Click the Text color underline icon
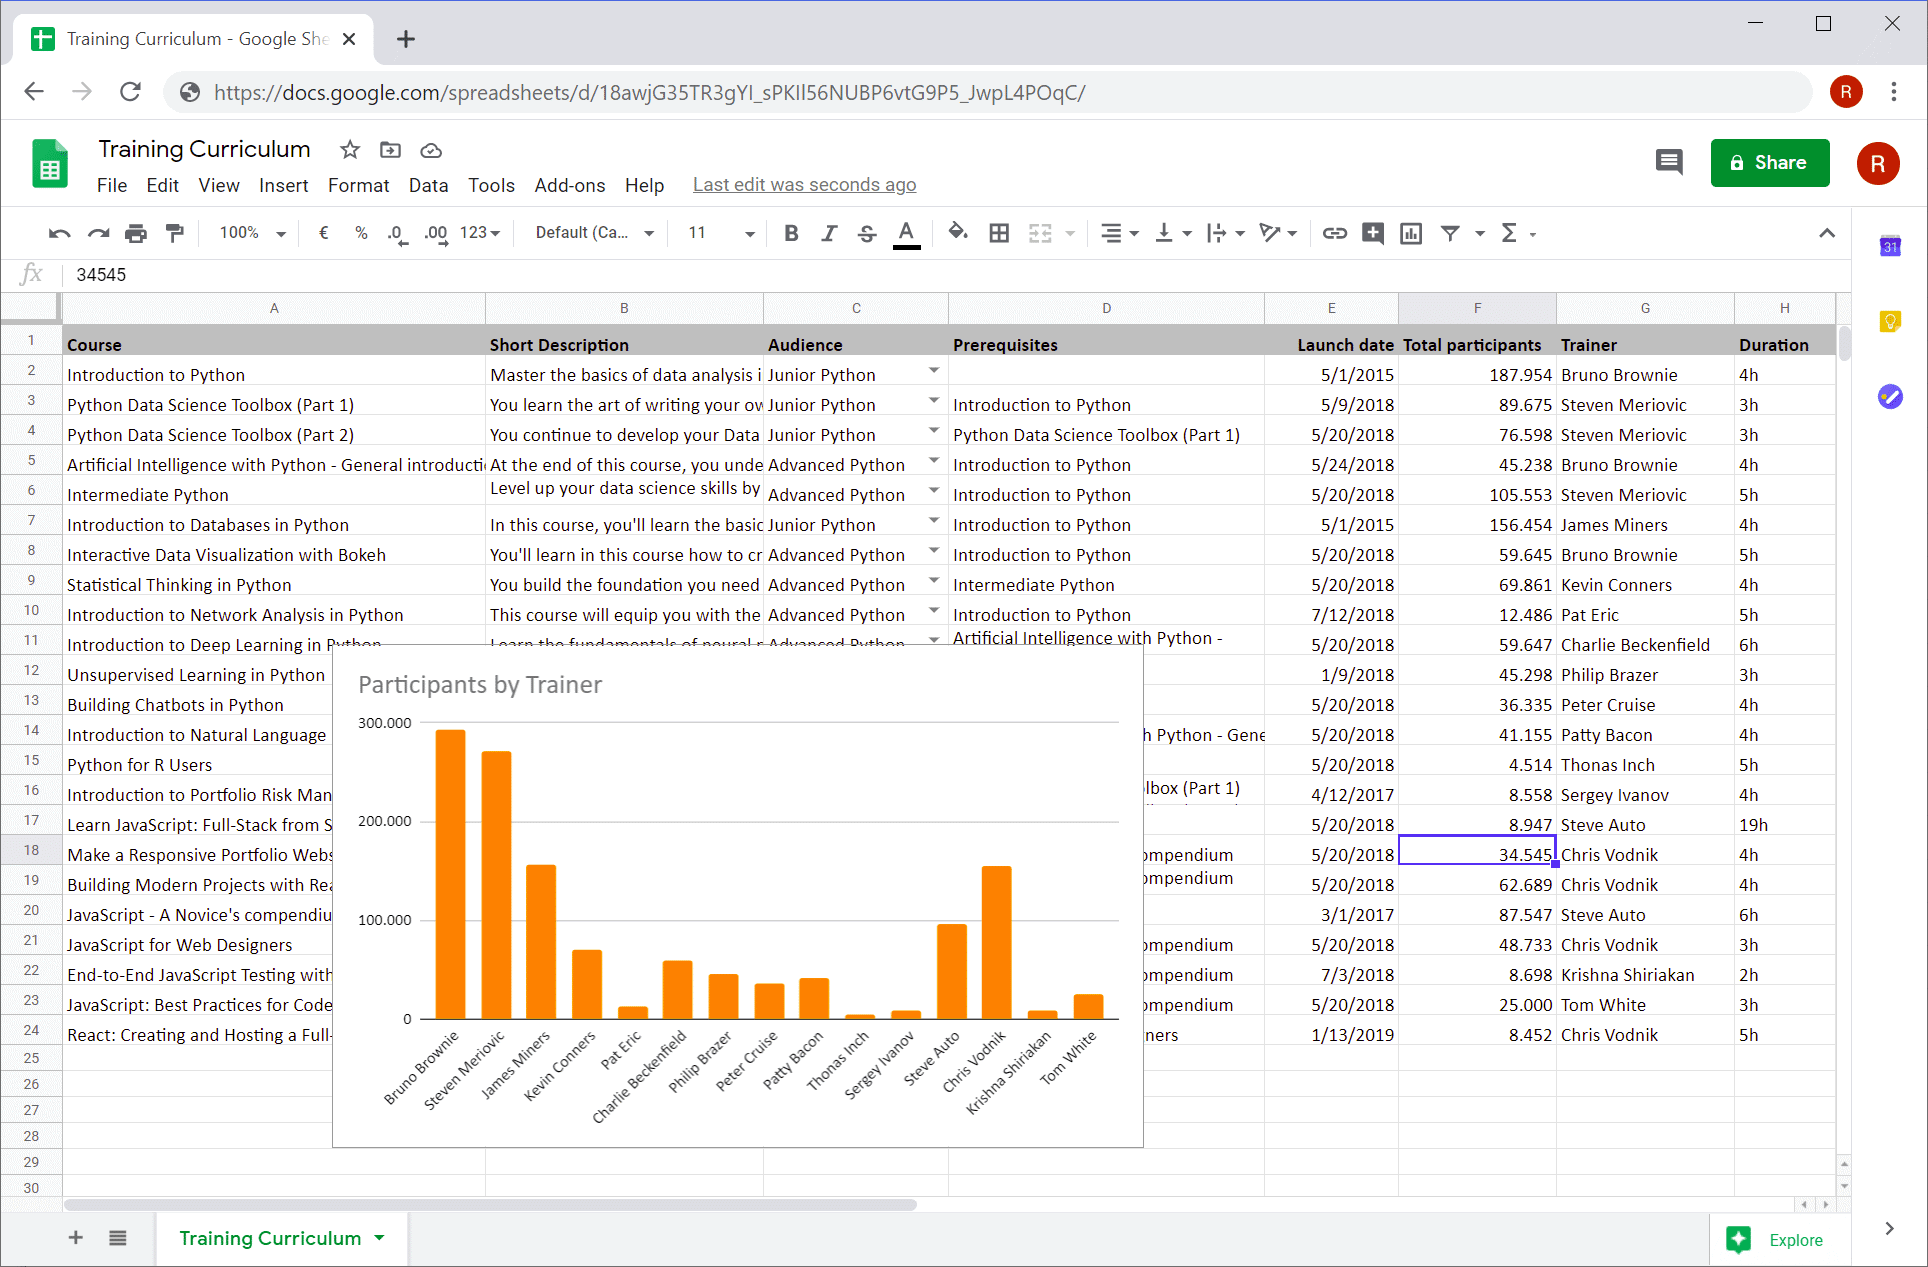 (910, 233)
